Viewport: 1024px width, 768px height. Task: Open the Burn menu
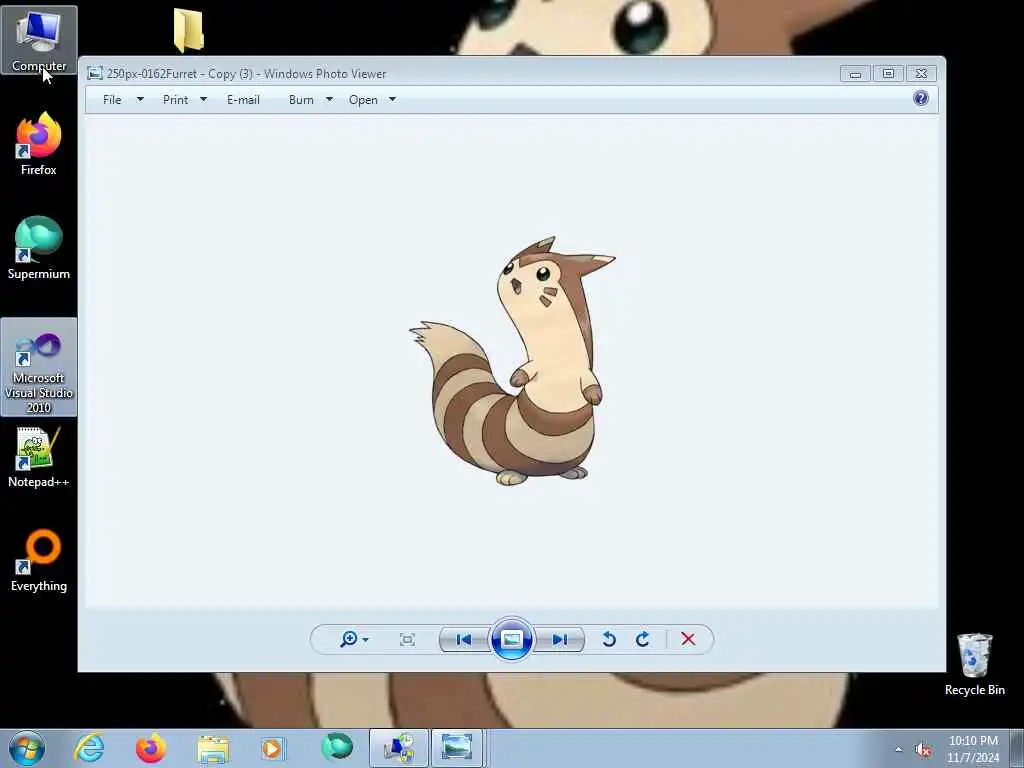tap(301, 100)
